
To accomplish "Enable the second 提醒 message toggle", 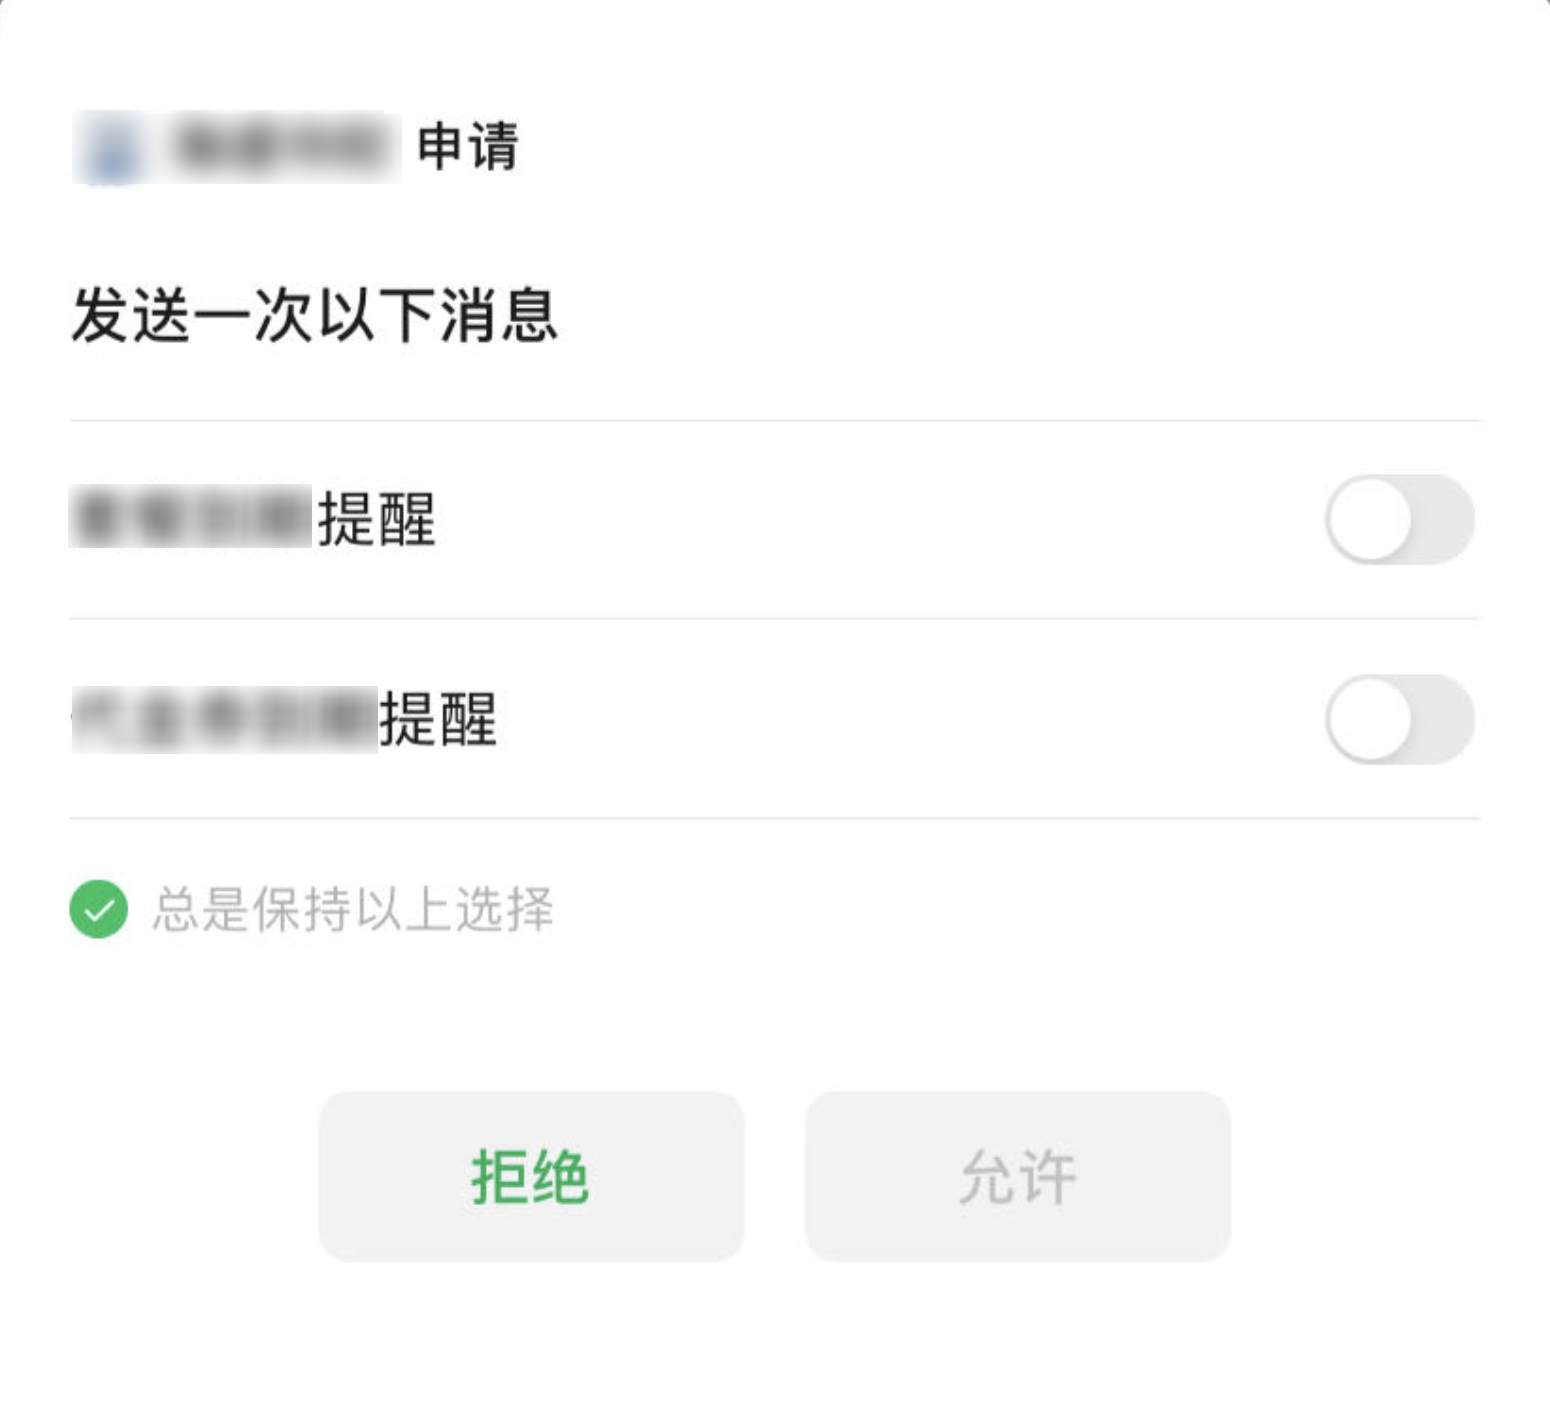I will click(1399, 719).
